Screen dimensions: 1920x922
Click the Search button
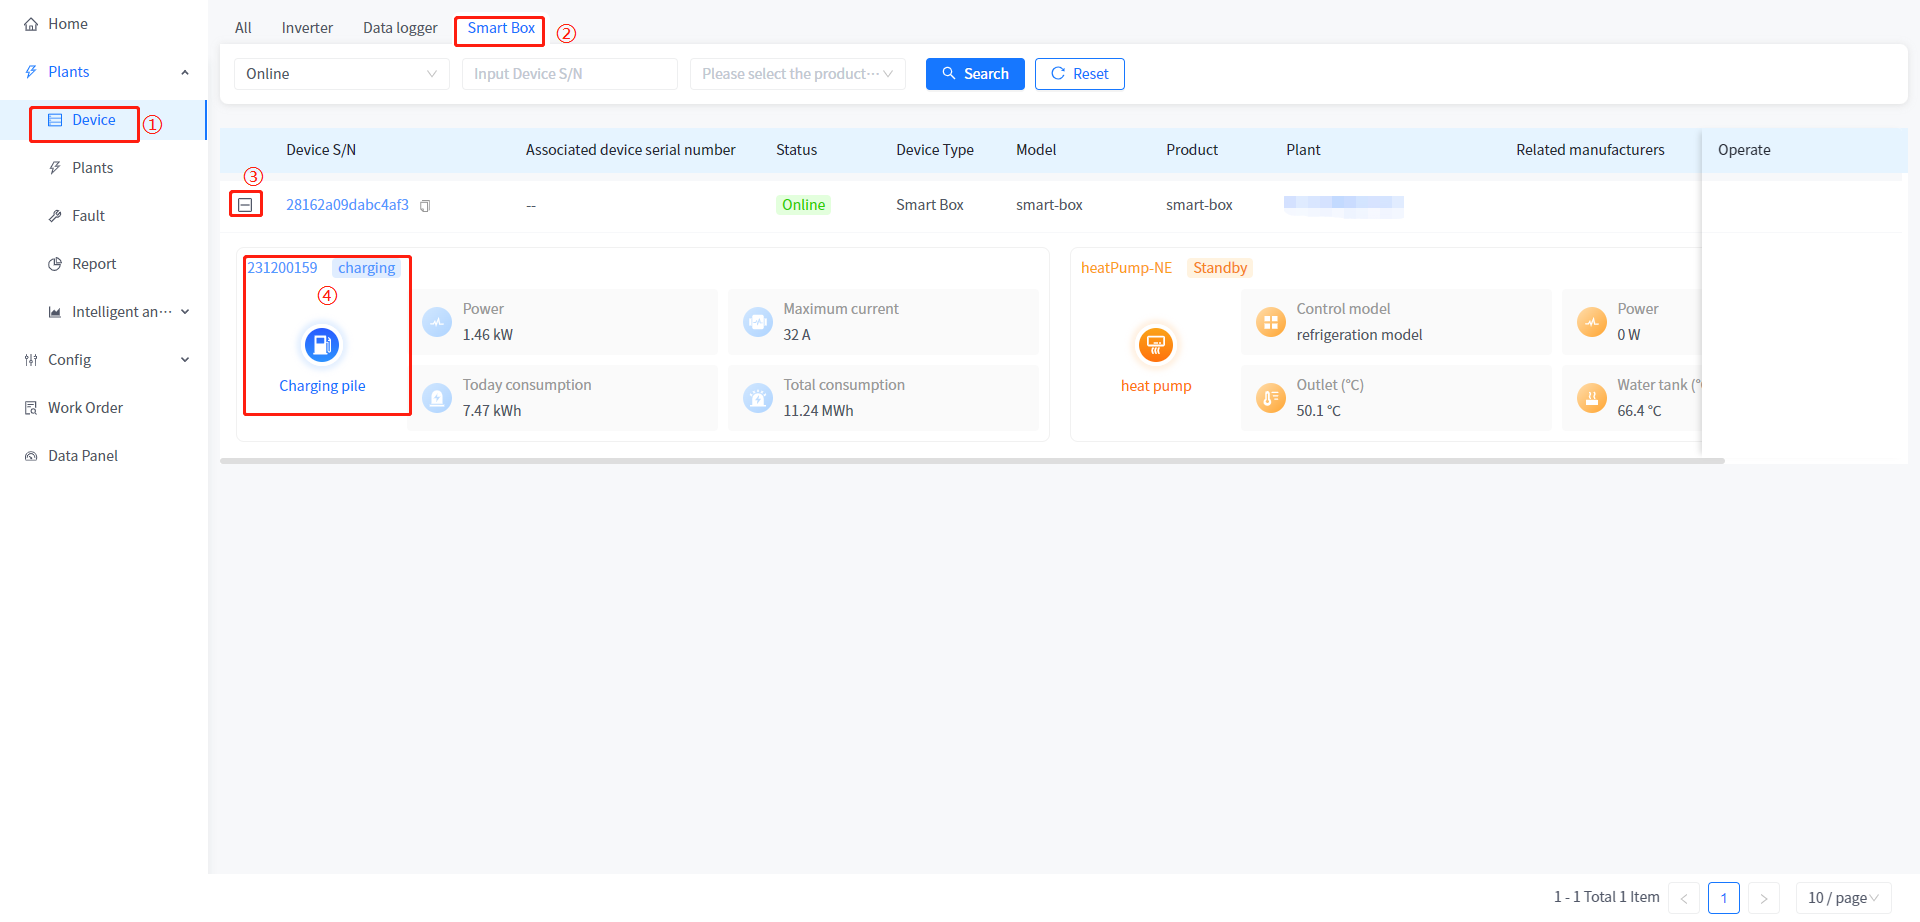coord(975,74)
